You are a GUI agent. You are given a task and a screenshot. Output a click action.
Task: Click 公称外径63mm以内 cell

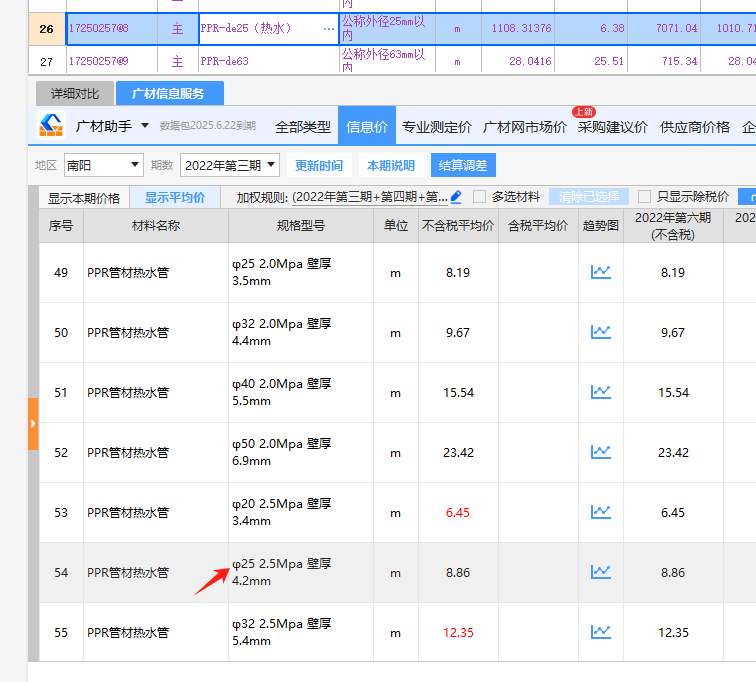tap(387, 60)
